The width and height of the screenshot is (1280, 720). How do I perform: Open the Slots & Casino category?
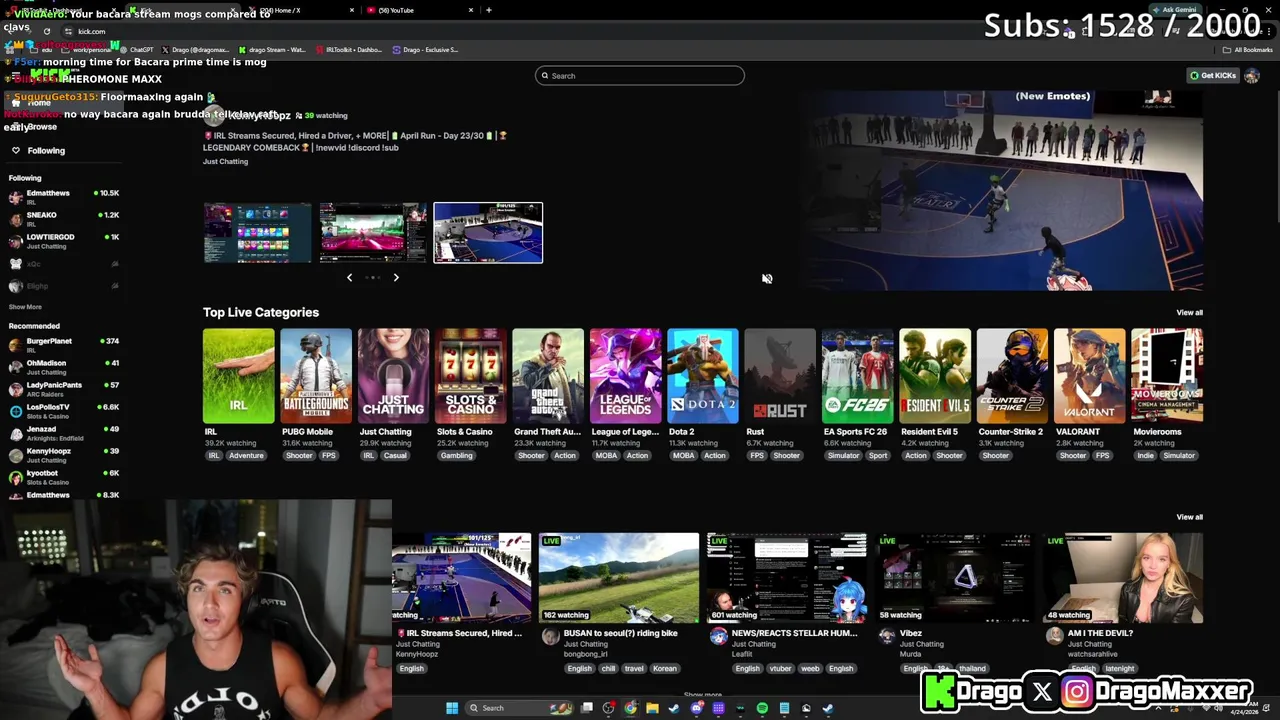click(x=471, y=376)
